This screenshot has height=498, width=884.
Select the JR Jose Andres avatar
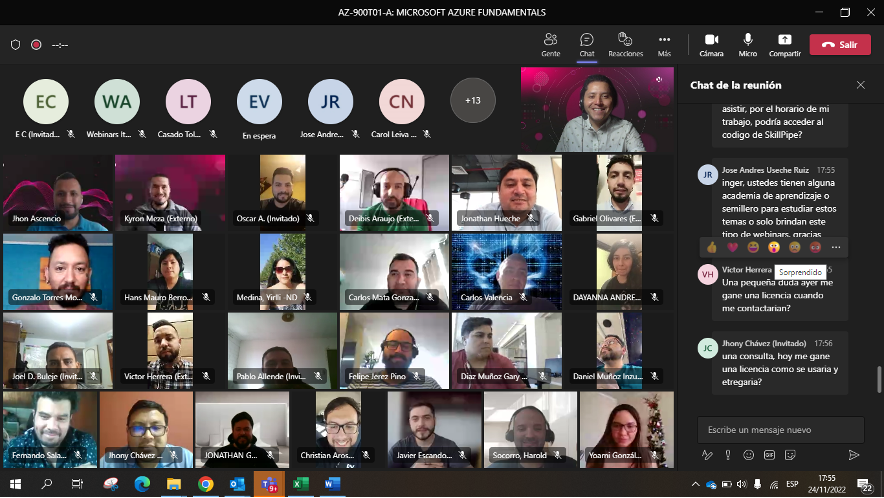coord(330,102)
